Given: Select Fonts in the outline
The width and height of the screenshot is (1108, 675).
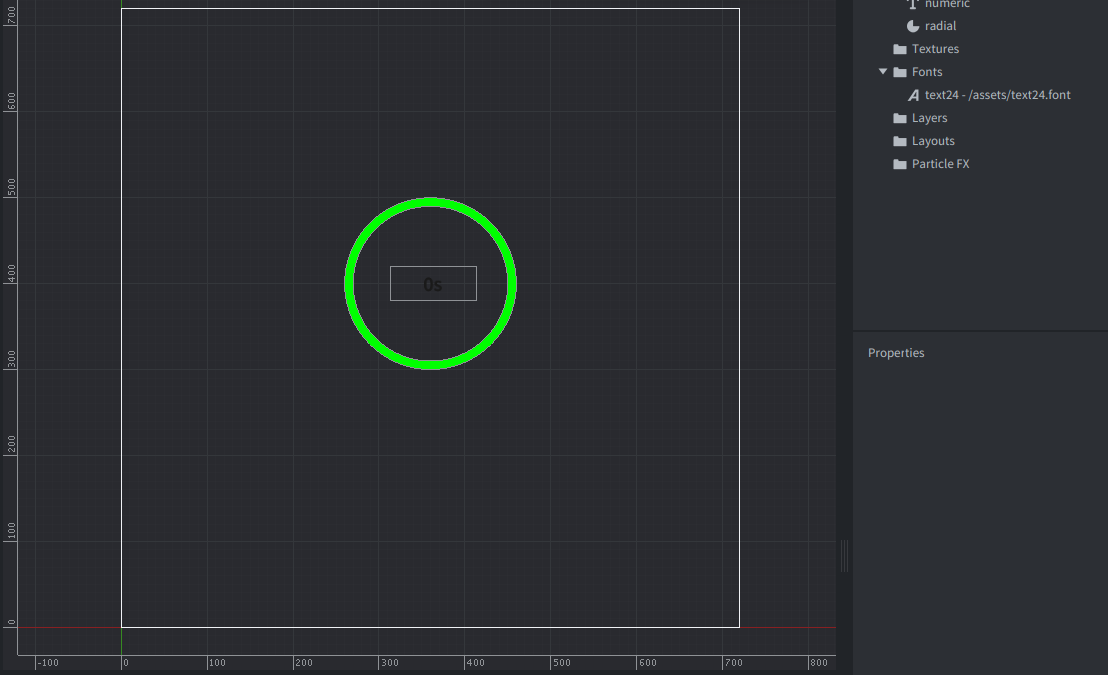Looking at the screenshot, I should [x=926, y=72].
